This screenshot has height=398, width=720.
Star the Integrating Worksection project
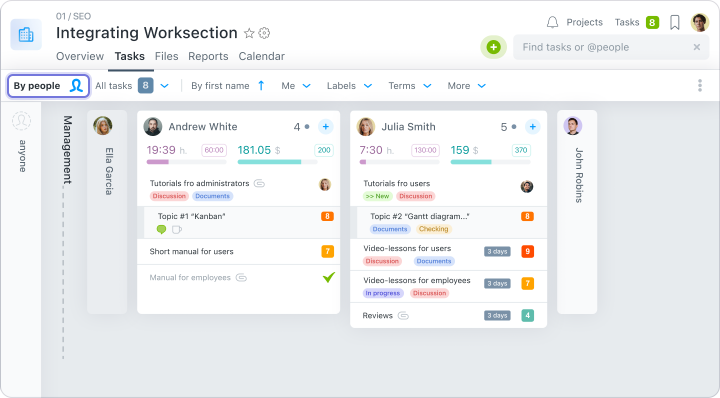[249, 33]
